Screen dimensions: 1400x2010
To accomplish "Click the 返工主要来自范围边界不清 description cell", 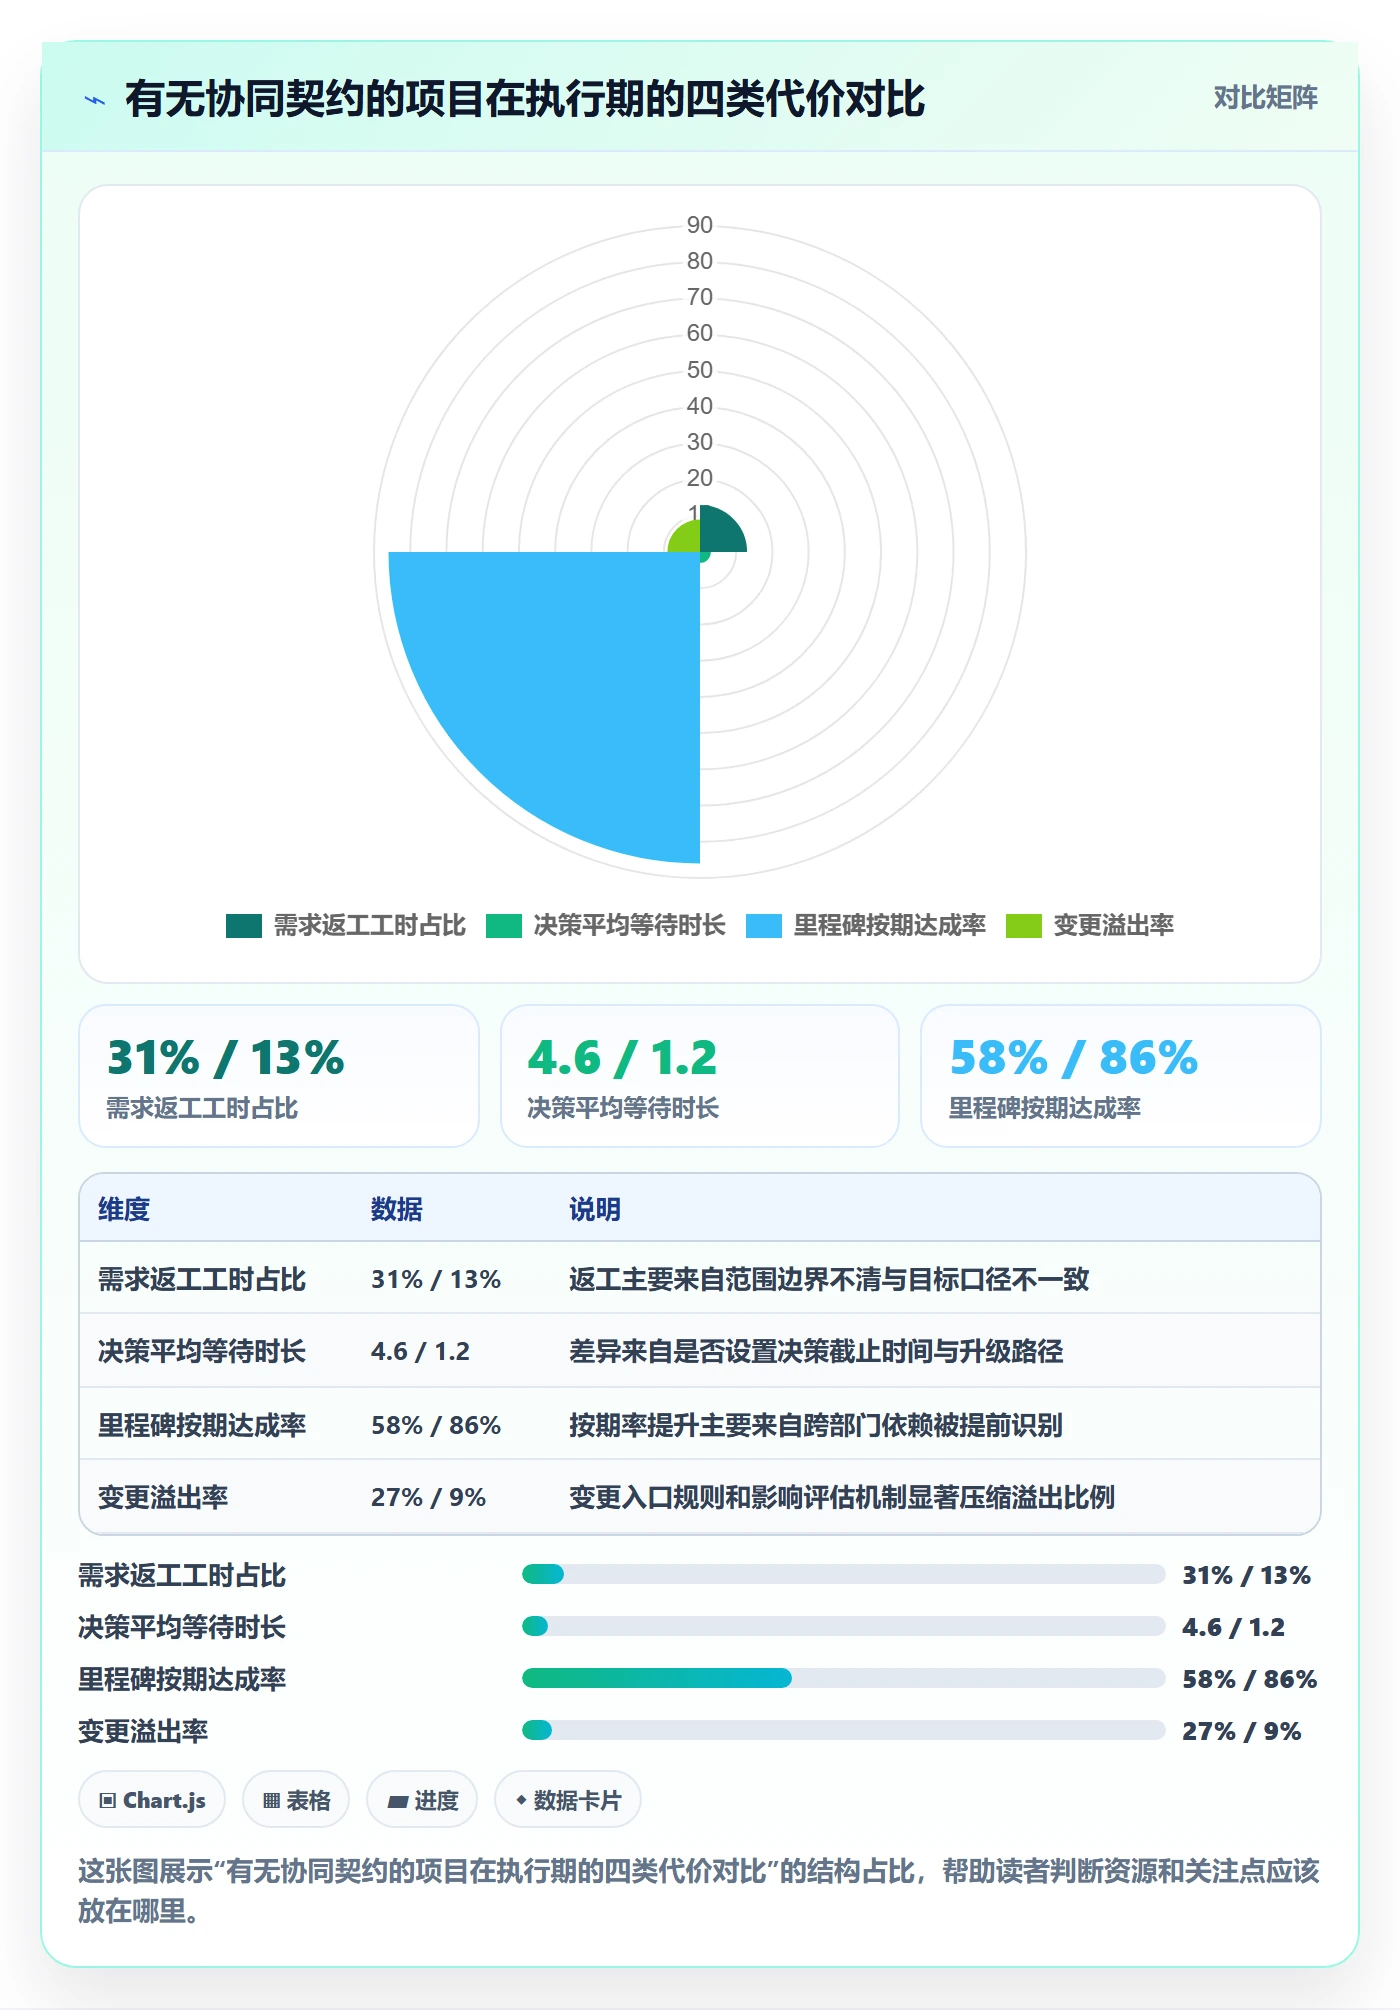I will pyautogui.click(x=829, y=1280).
